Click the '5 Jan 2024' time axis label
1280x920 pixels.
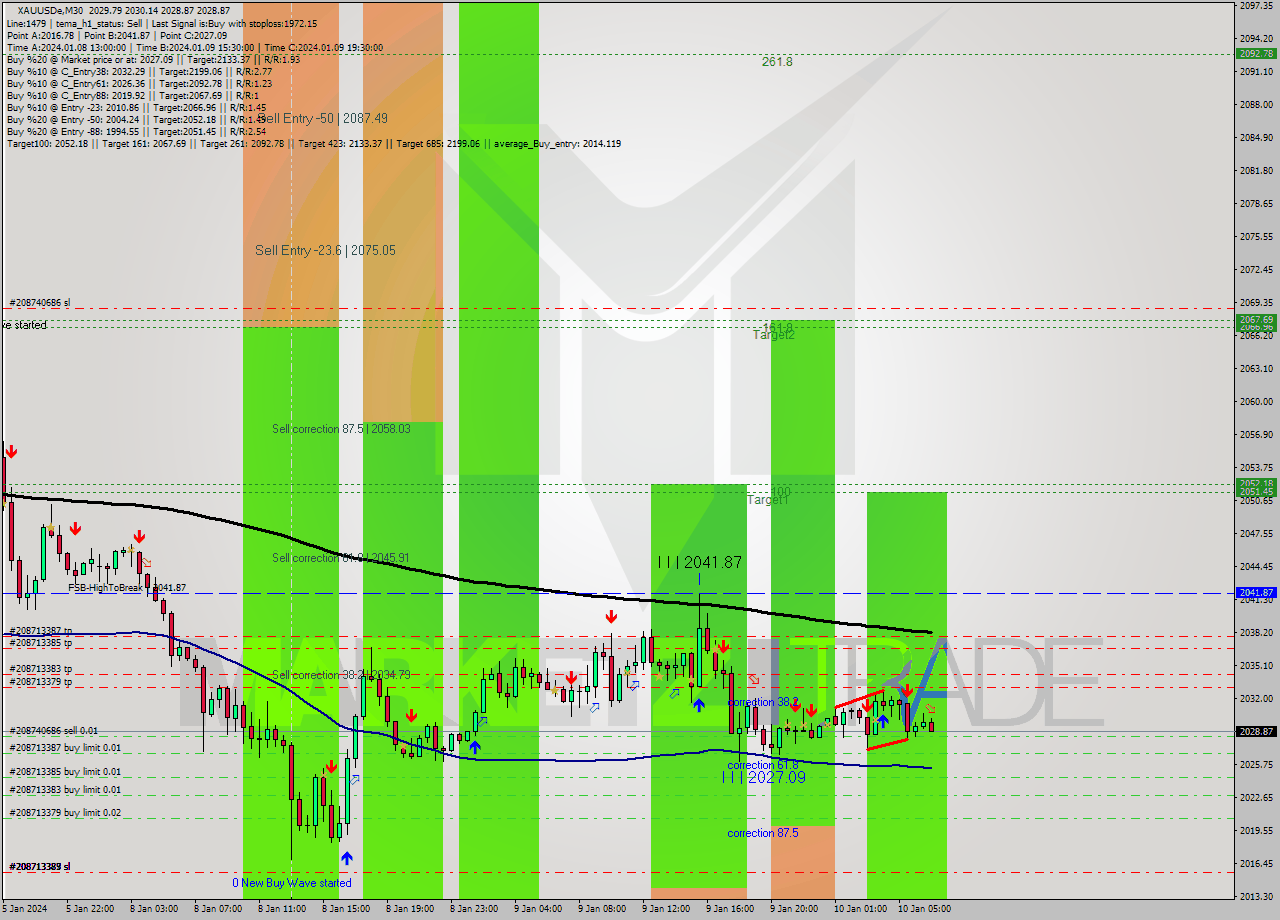click(x=24, y=909)
